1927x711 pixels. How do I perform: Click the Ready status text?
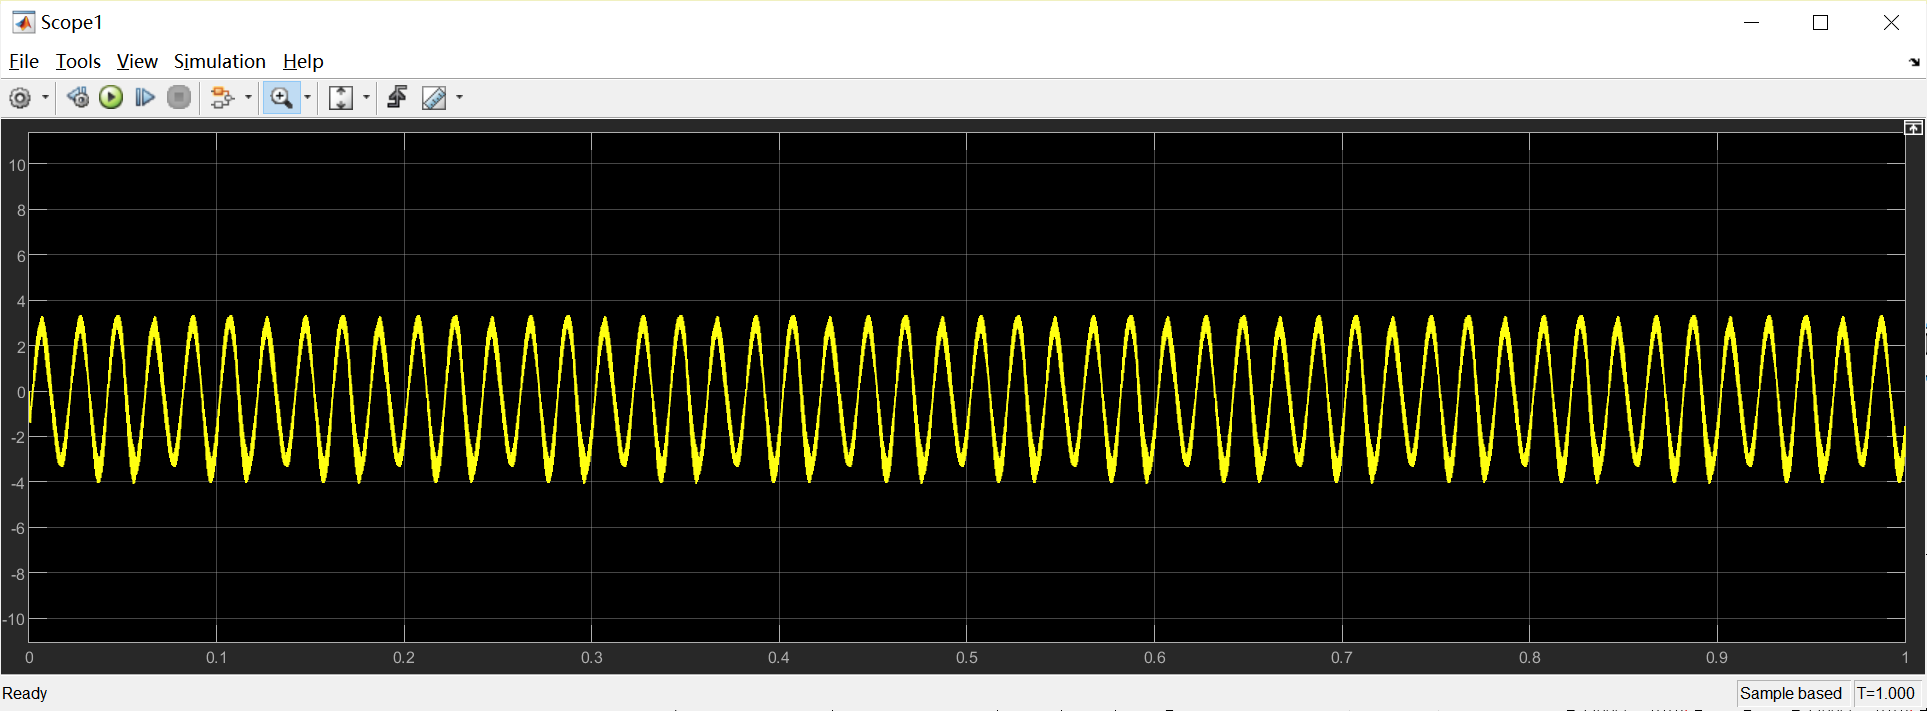click(25, 693)
